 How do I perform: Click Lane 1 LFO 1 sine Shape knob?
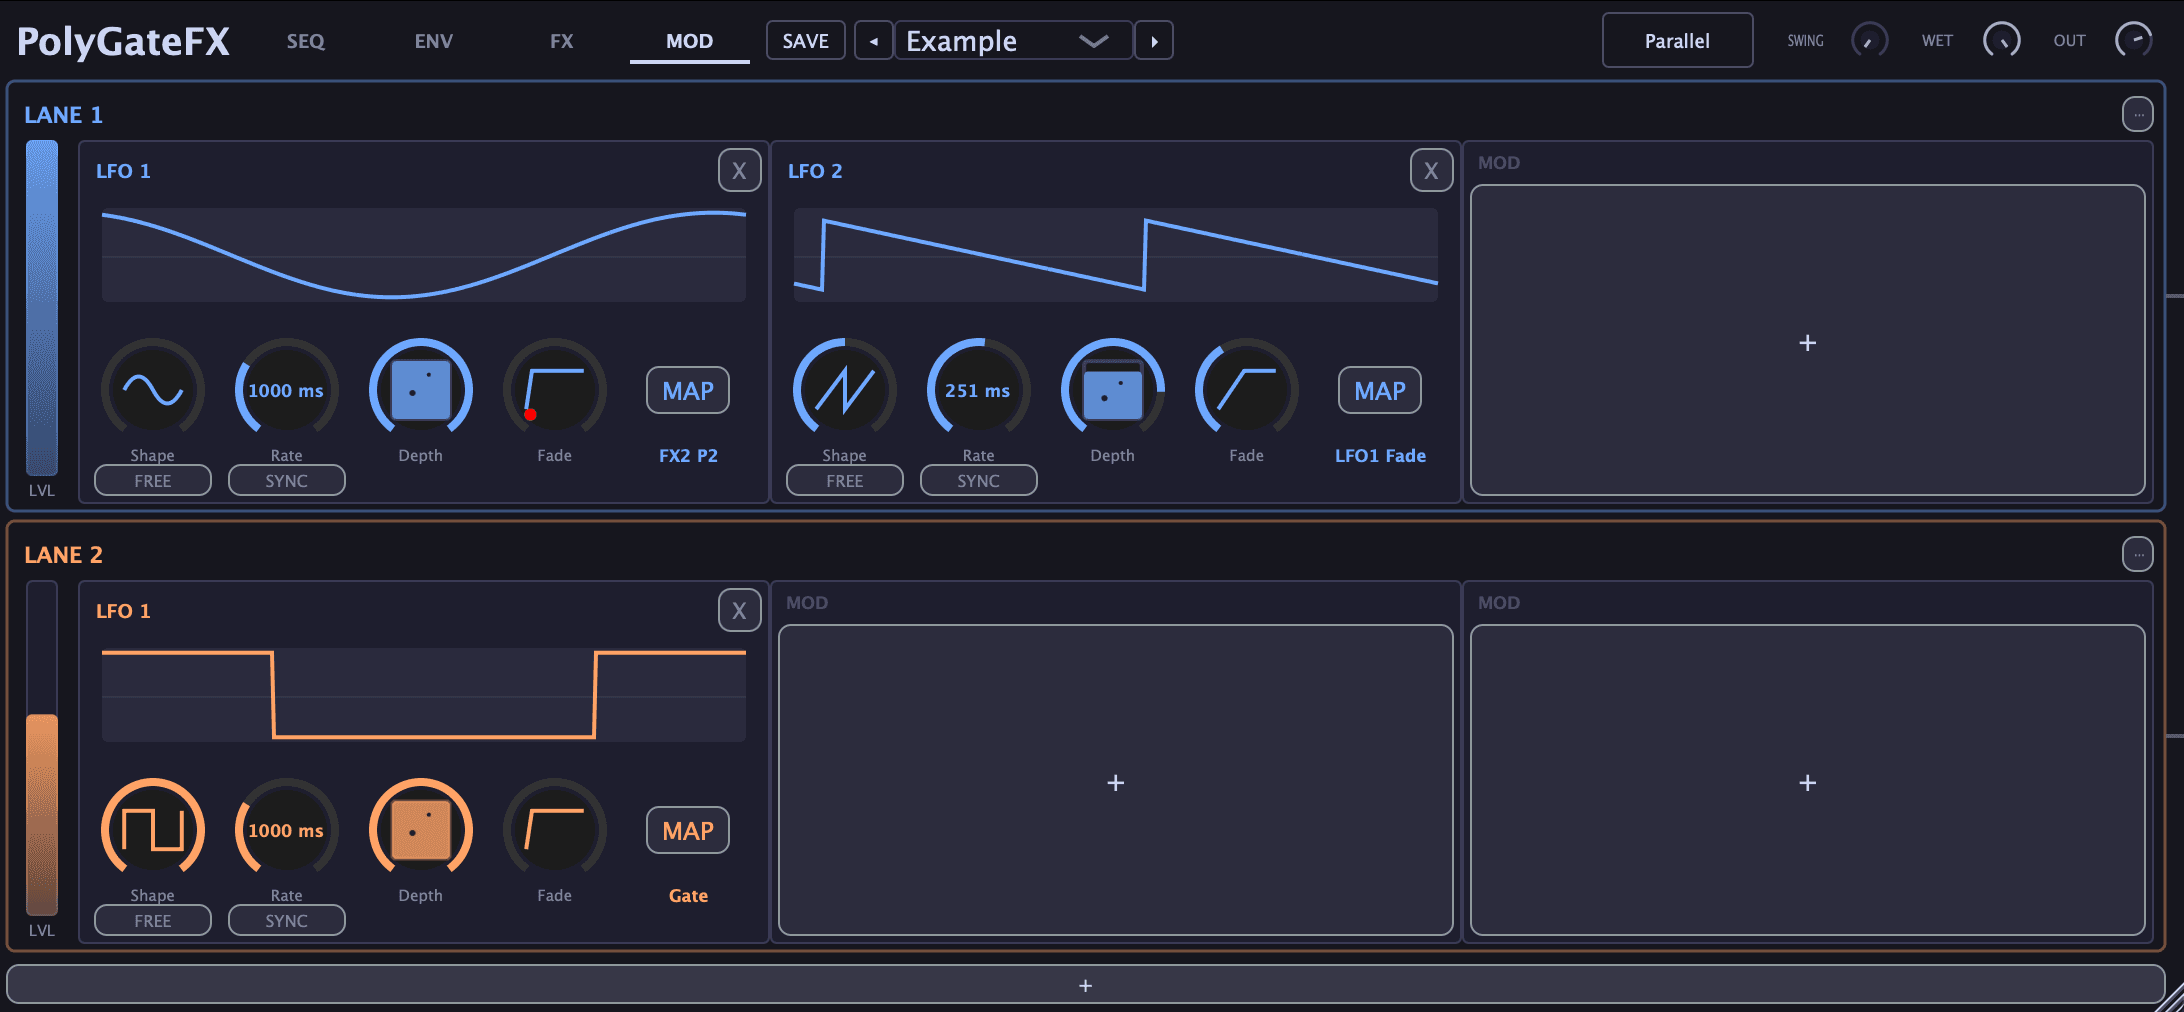153,390
